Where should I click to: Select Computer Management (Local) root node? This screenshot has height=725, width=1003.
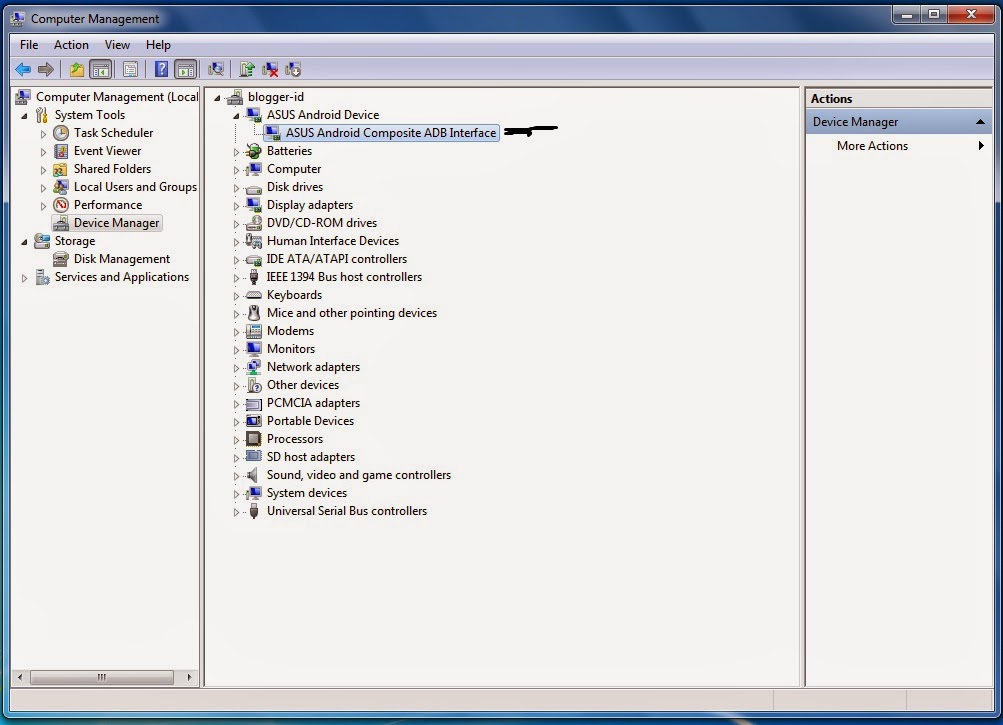point(117,97)
